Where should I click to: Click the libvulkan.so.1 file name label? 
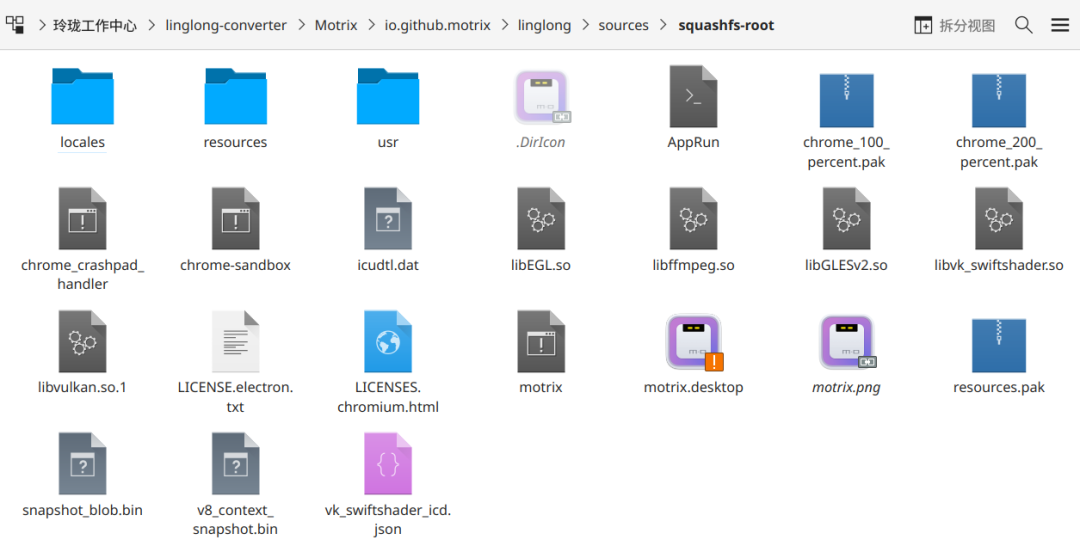(x=83, y=387)
